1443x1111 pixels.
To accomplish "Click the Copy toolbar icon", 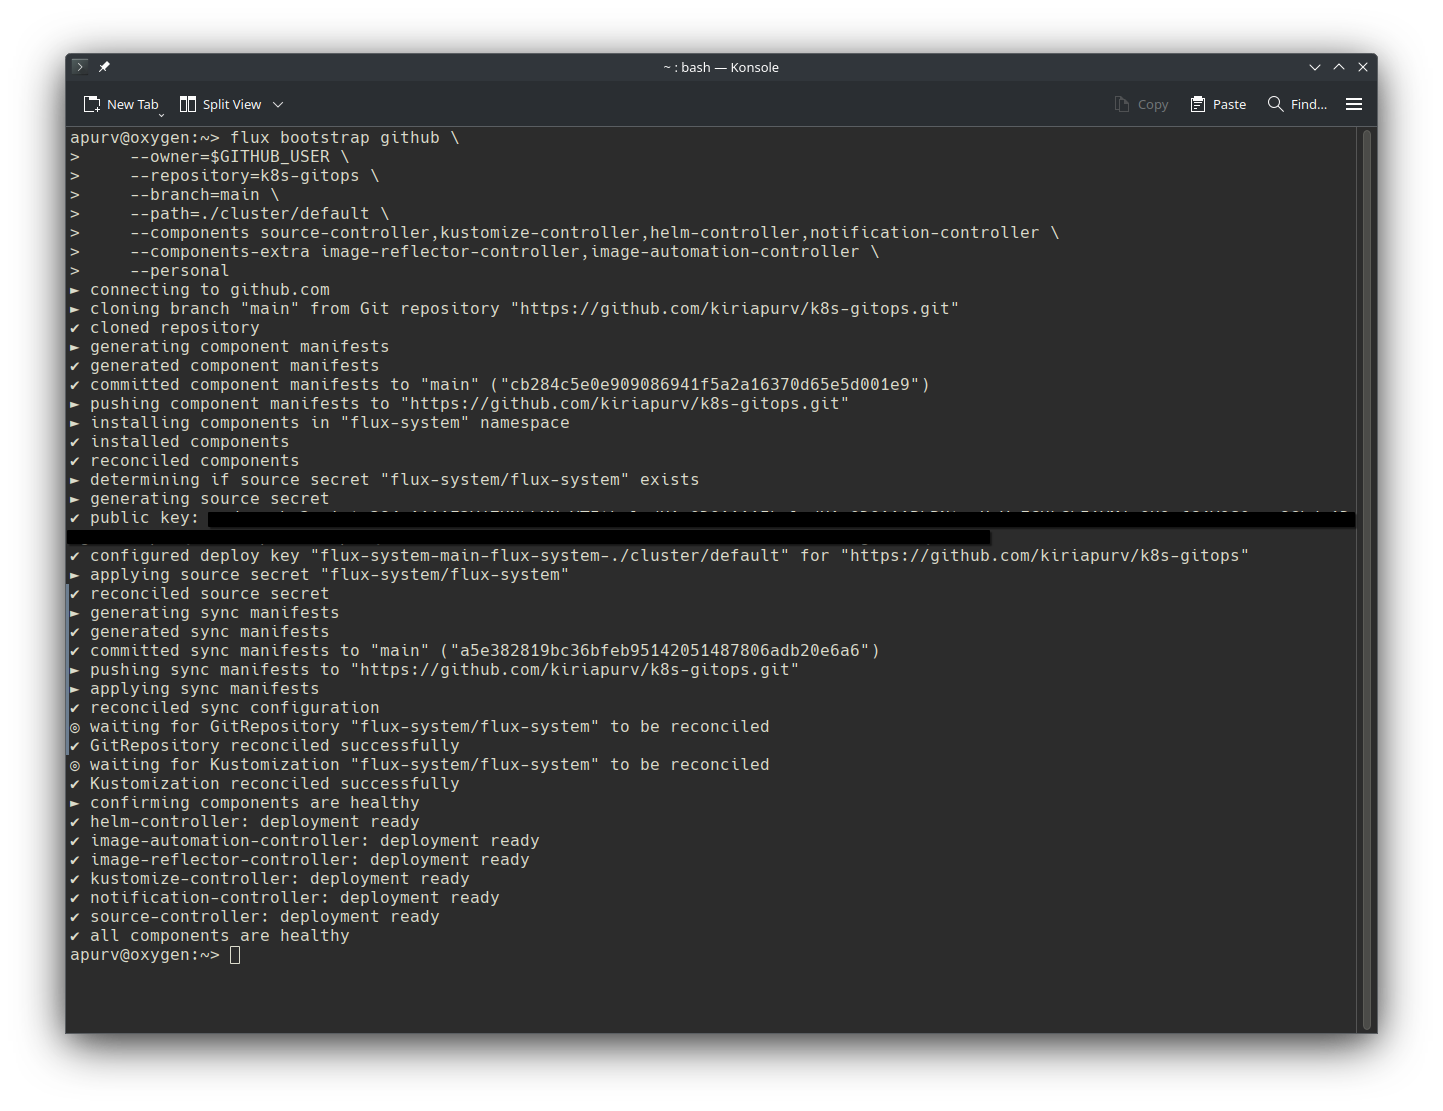I will (x=1141, y=104).
